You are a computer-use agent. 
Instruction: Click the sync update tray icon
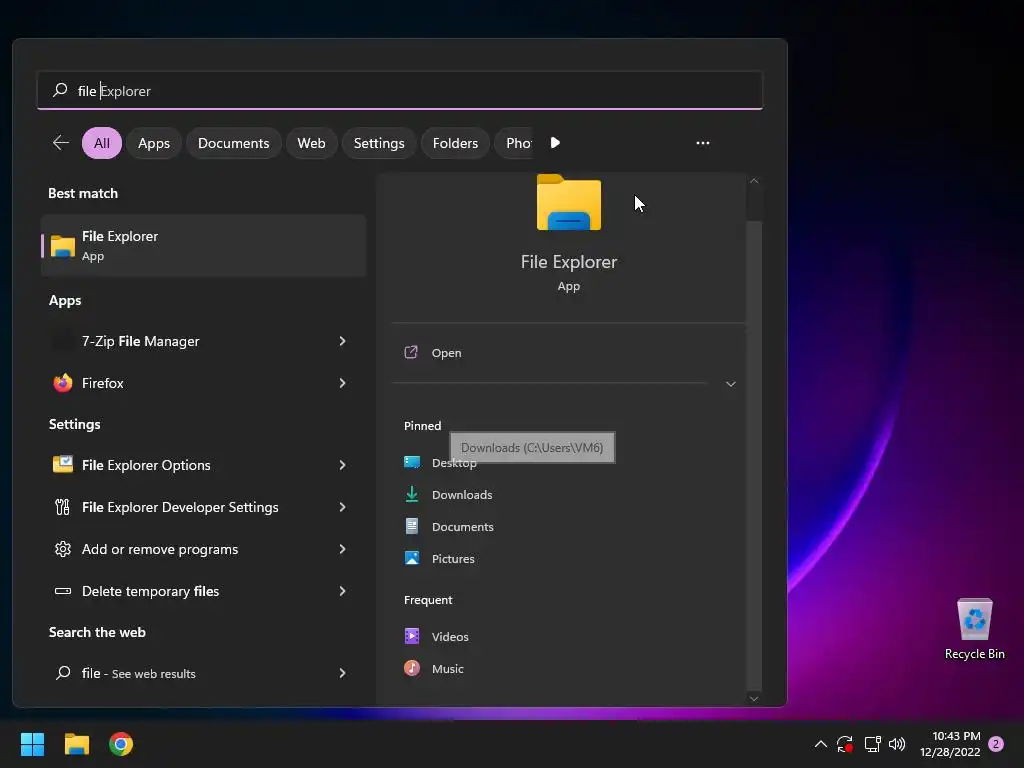pos(845,744)
